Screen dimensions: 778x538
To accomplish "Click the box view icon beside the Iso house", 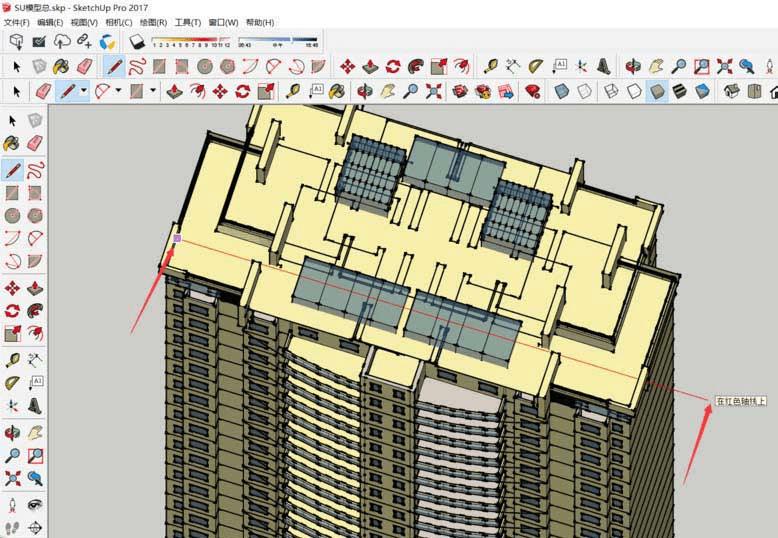I will click(x=754, y=91).
